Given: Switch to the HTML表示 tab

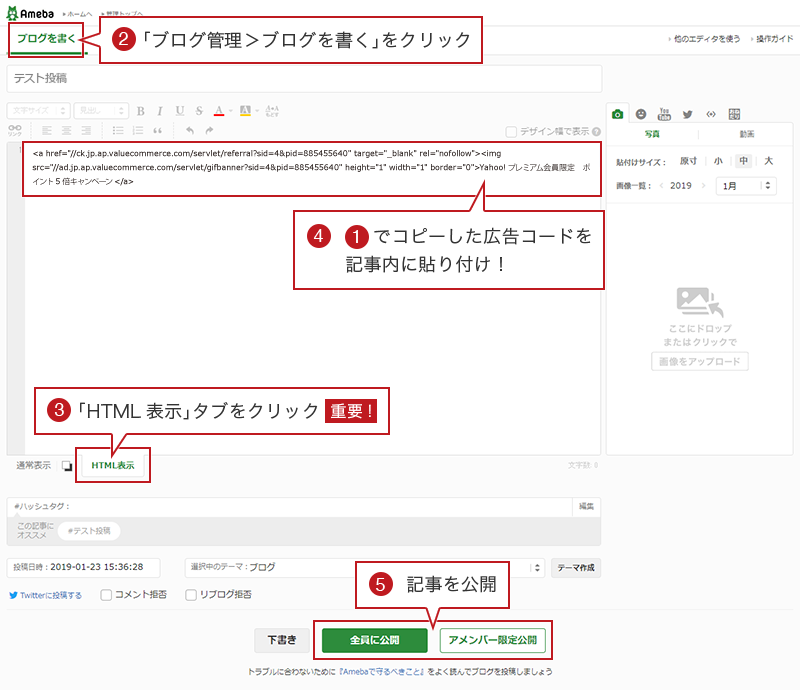Looking at the screenshot, I should (112, 465).
